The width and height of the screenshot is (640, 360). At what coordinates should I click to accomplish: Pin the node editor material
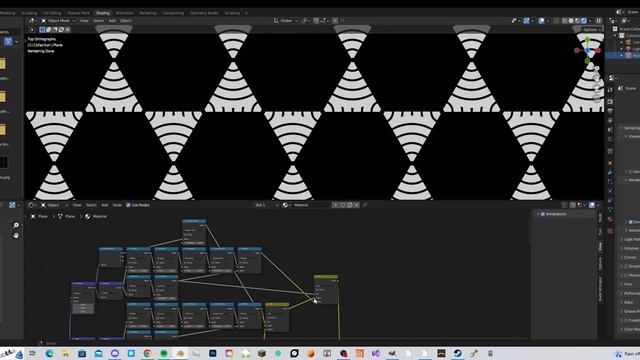click(365, 205)
